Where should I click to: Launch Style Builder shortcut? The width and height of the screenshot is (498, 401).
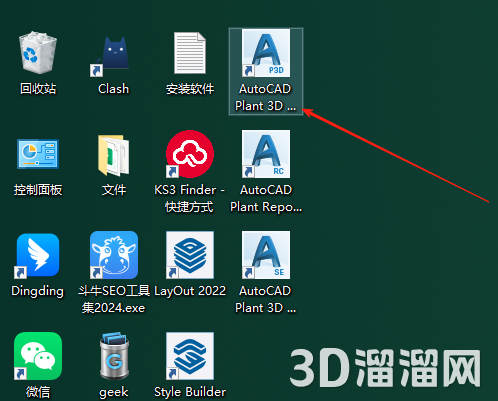(x=190, y=356)
